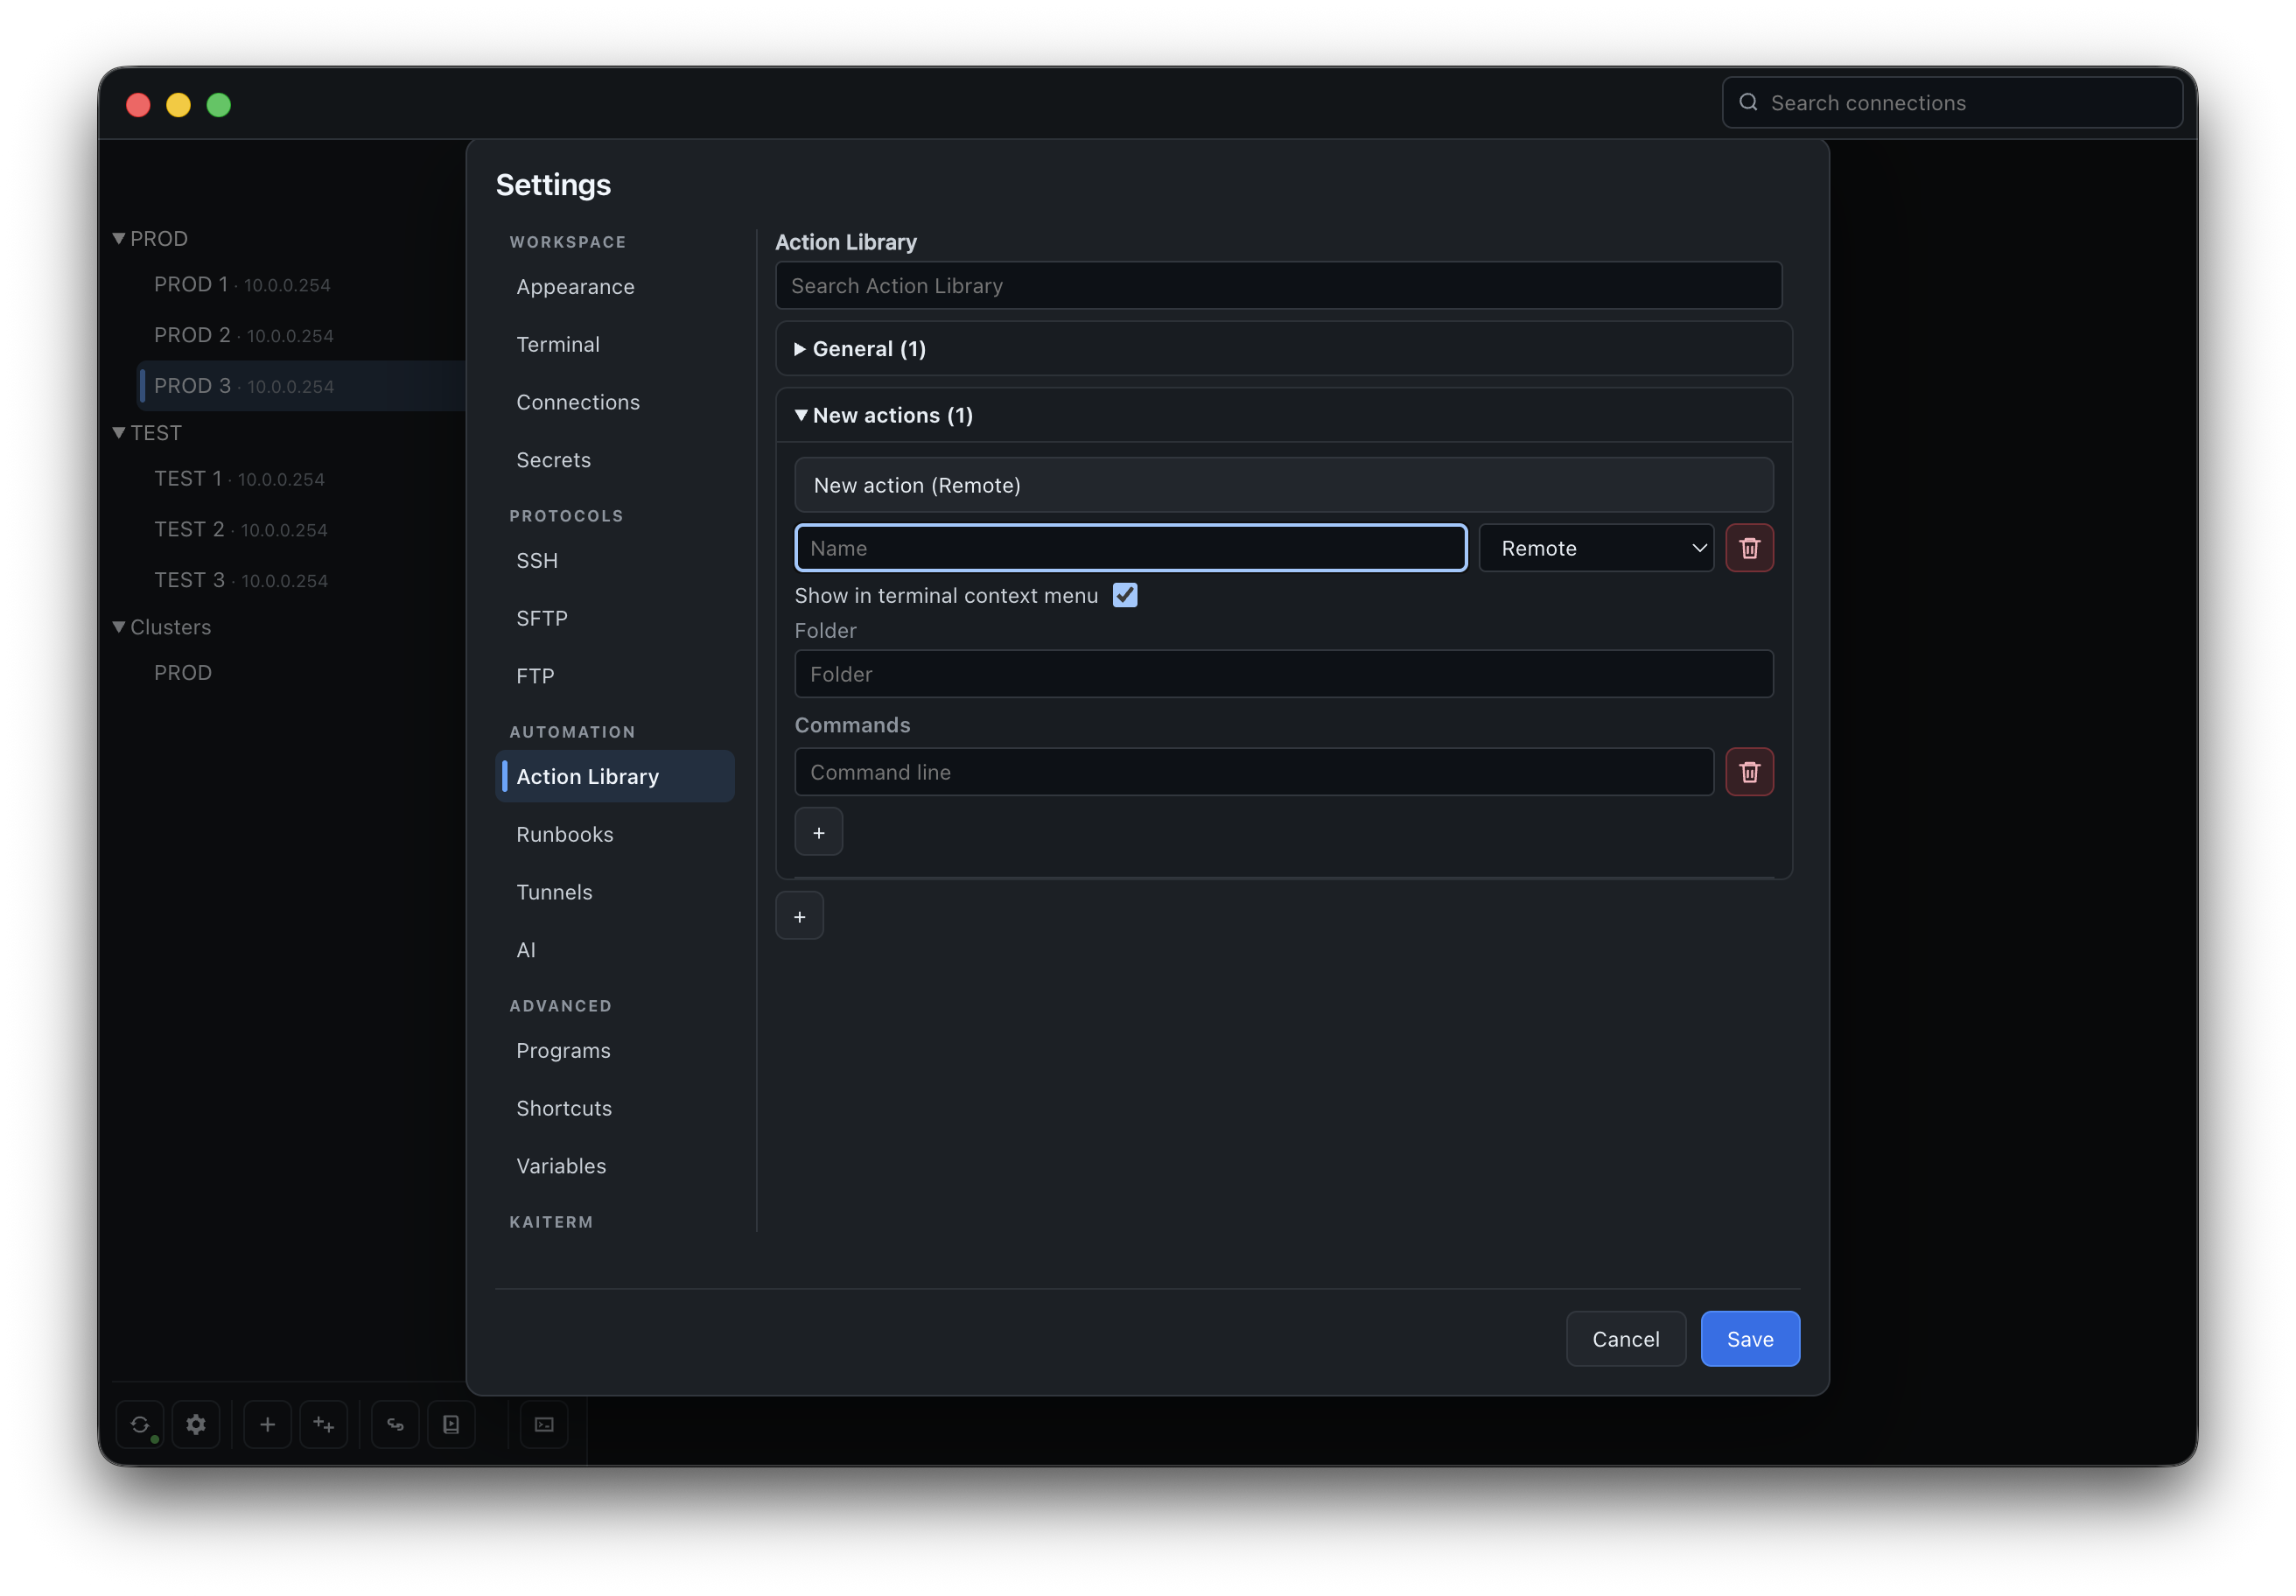
Task: Click the Search connections field
Action: (x=1952, y=102)
